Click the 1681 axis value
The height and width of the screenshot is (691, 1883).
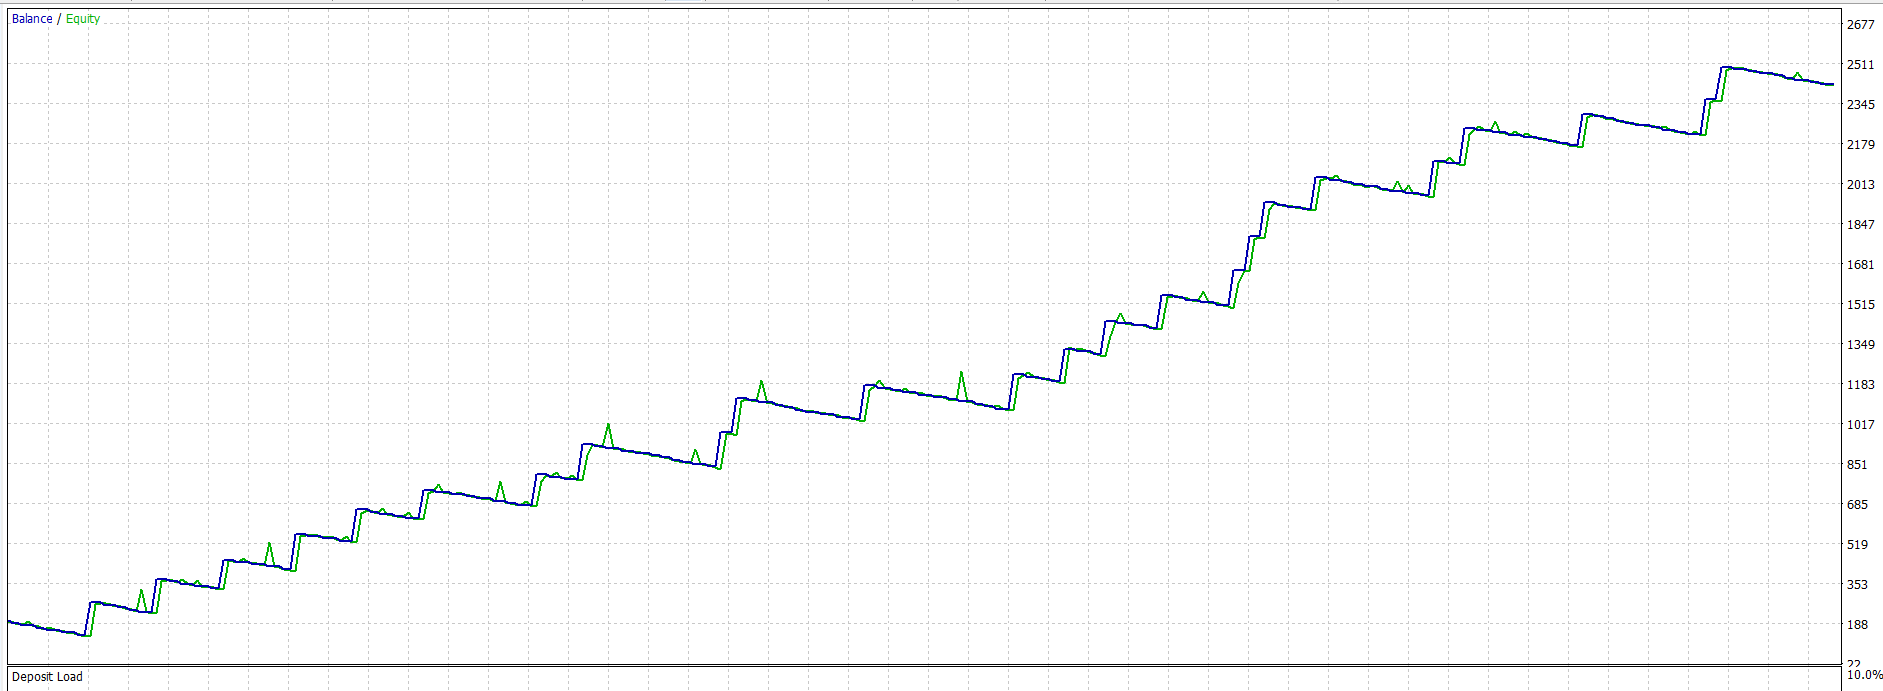(1861, 265)
